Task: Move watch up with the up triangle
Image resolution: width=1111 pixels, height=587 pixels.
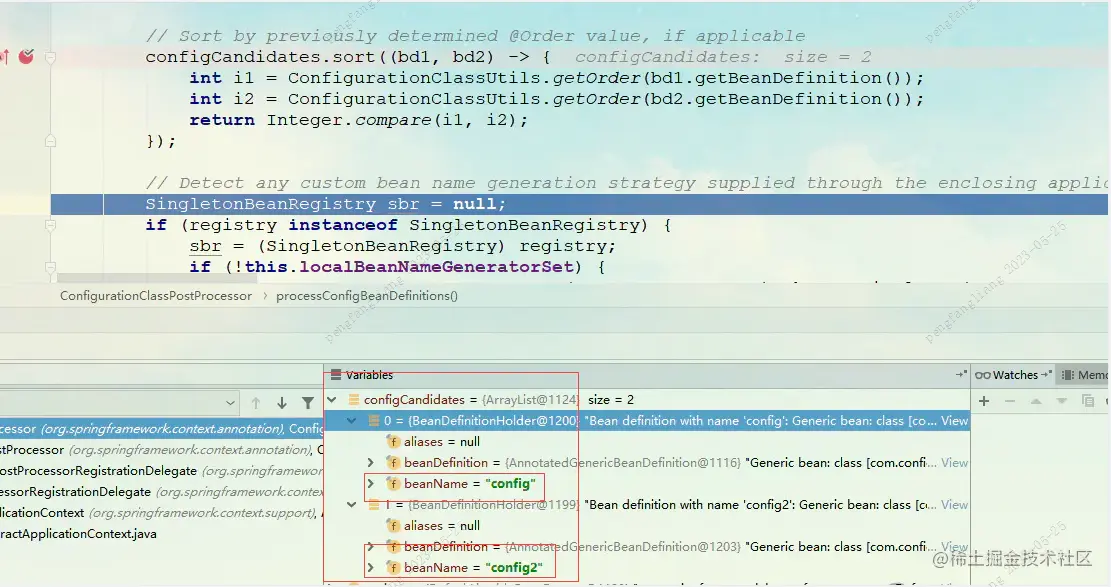Action: (x=1036, y=401)
